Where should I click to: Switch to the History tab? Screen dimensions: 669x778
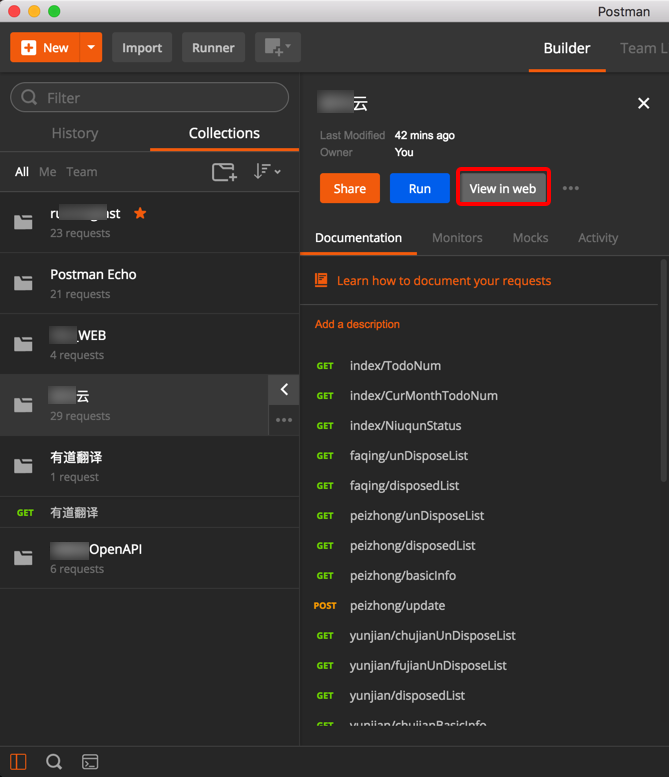pyautogui.click(x=75, y=133)
